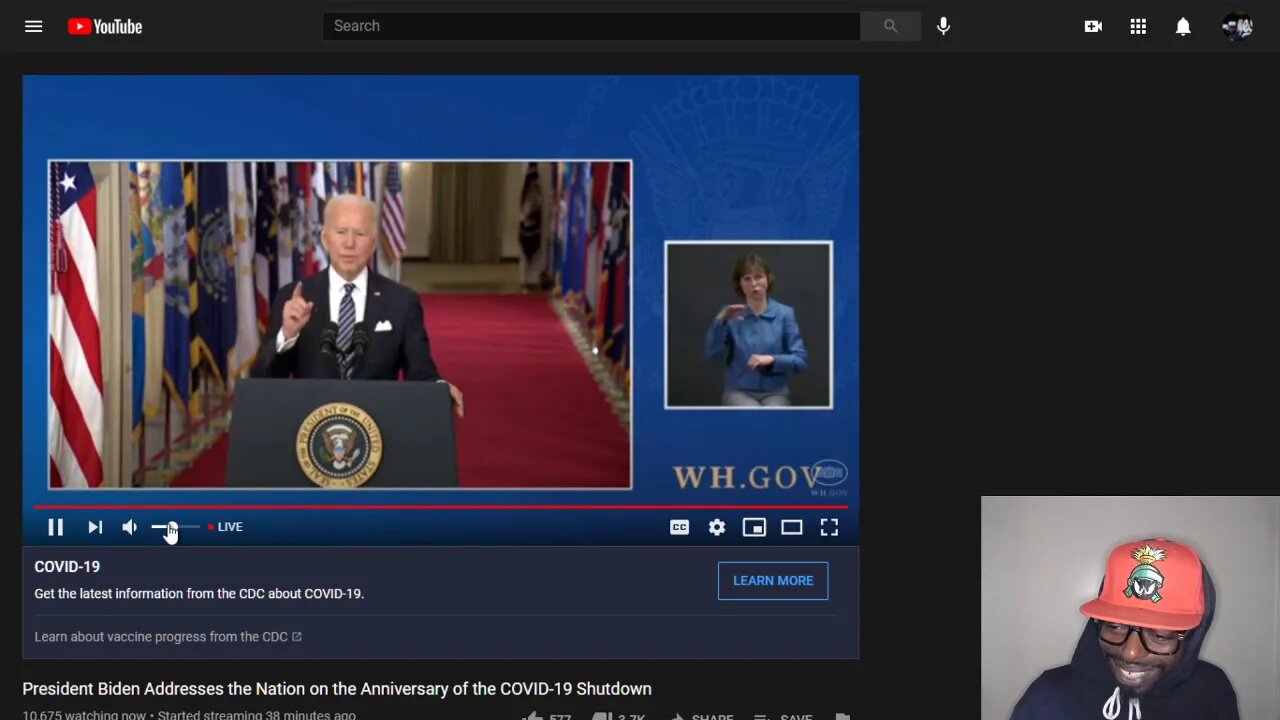Screen dimensions: 1280x720
Task: Open vaccine progress CDC link
Action: (168, 636)
